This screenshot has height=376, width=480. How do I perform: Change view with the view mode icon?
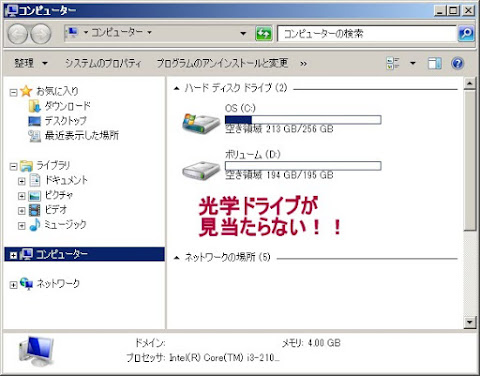[x=393, y=63]
